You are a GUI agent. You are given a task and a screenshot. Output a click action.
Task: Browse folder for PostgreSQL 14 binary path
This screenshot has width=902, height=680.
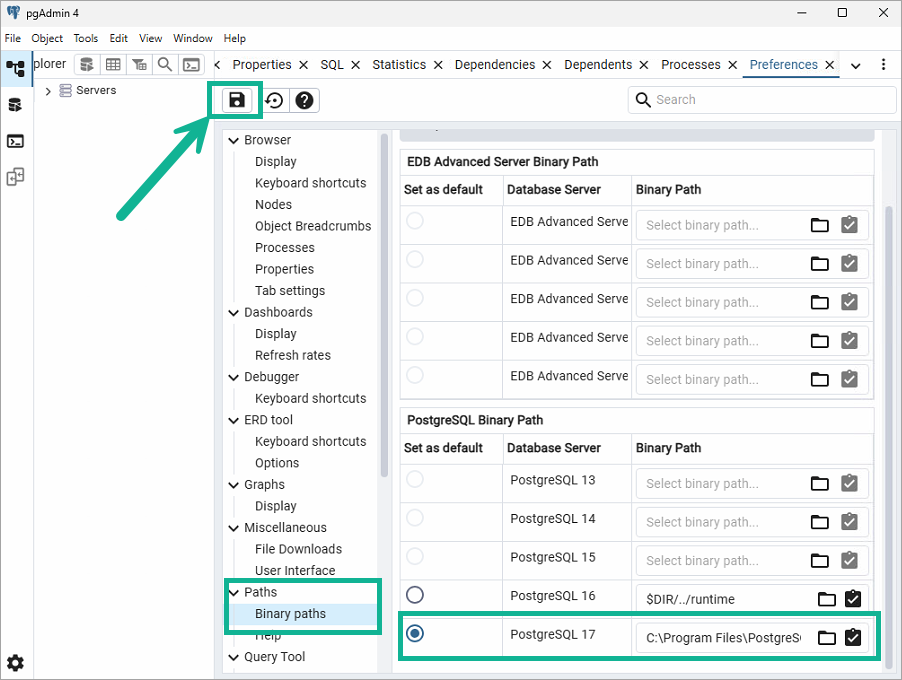[x=820, y=522]
